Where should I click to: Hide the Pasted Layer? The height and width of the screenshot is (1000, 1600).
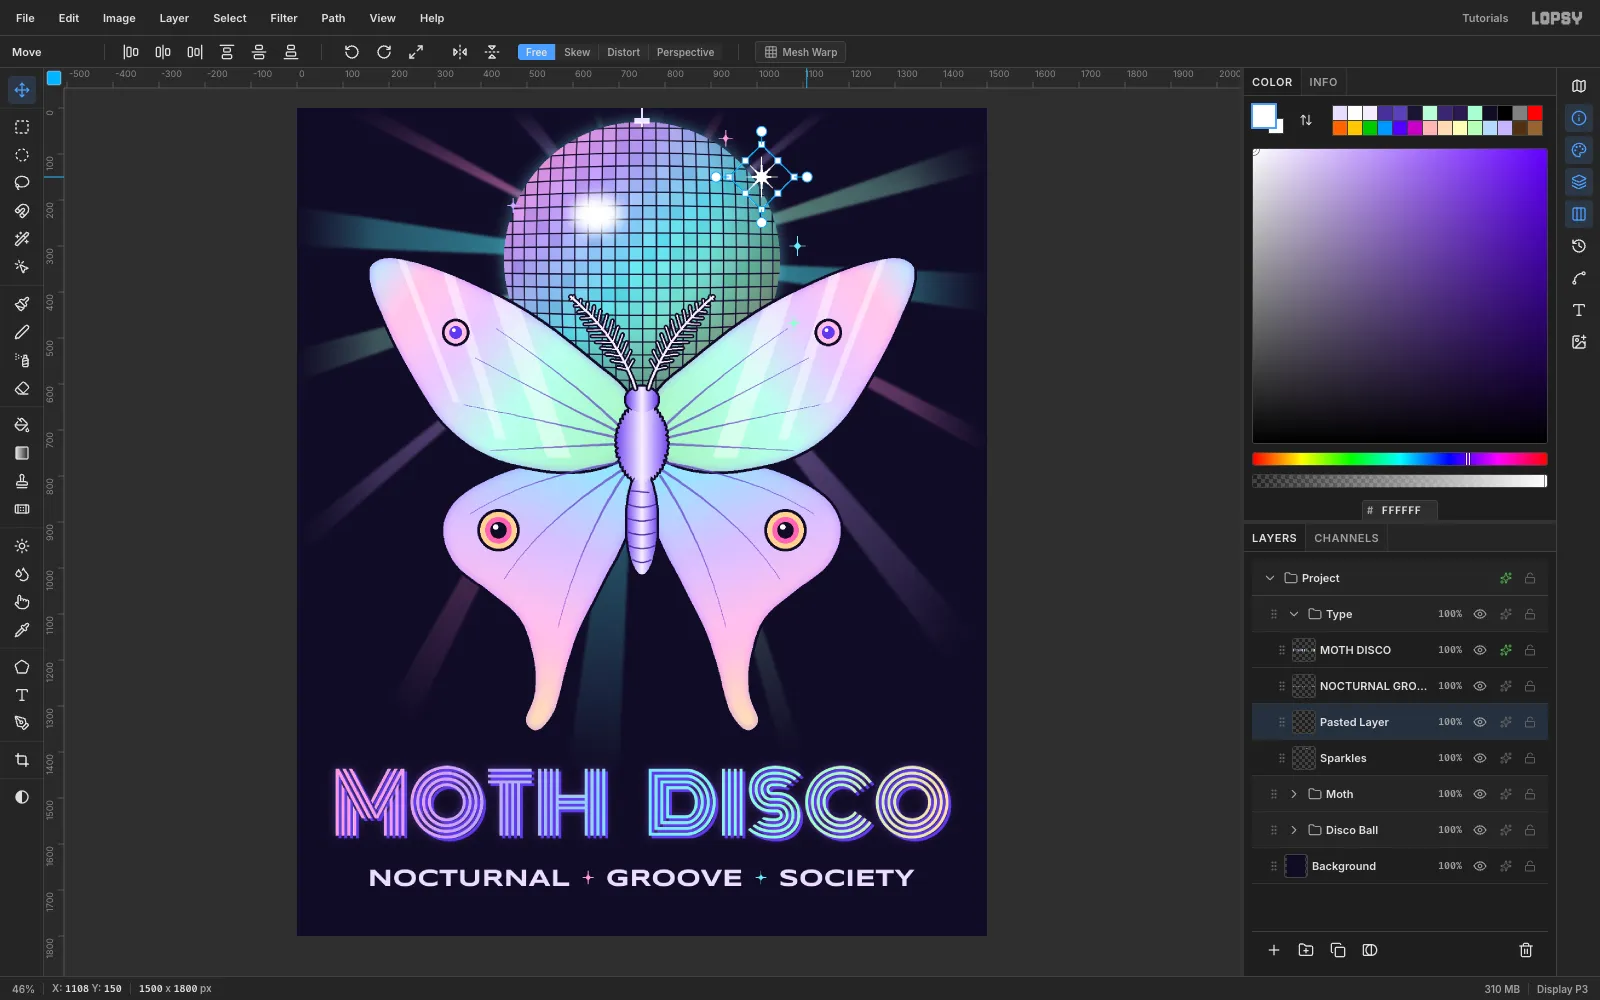(1480, 722)
